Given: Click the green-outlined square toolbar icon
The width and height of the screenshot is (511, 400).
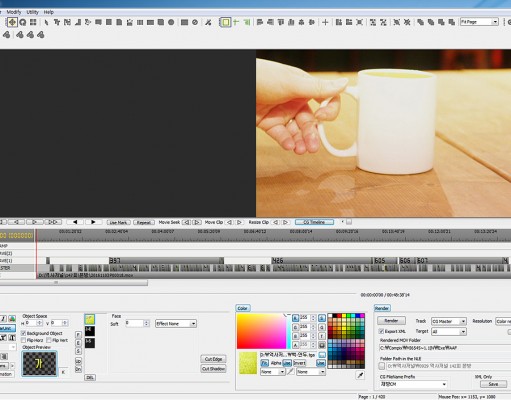Looking at the screenshot, I should click(226, 22).
